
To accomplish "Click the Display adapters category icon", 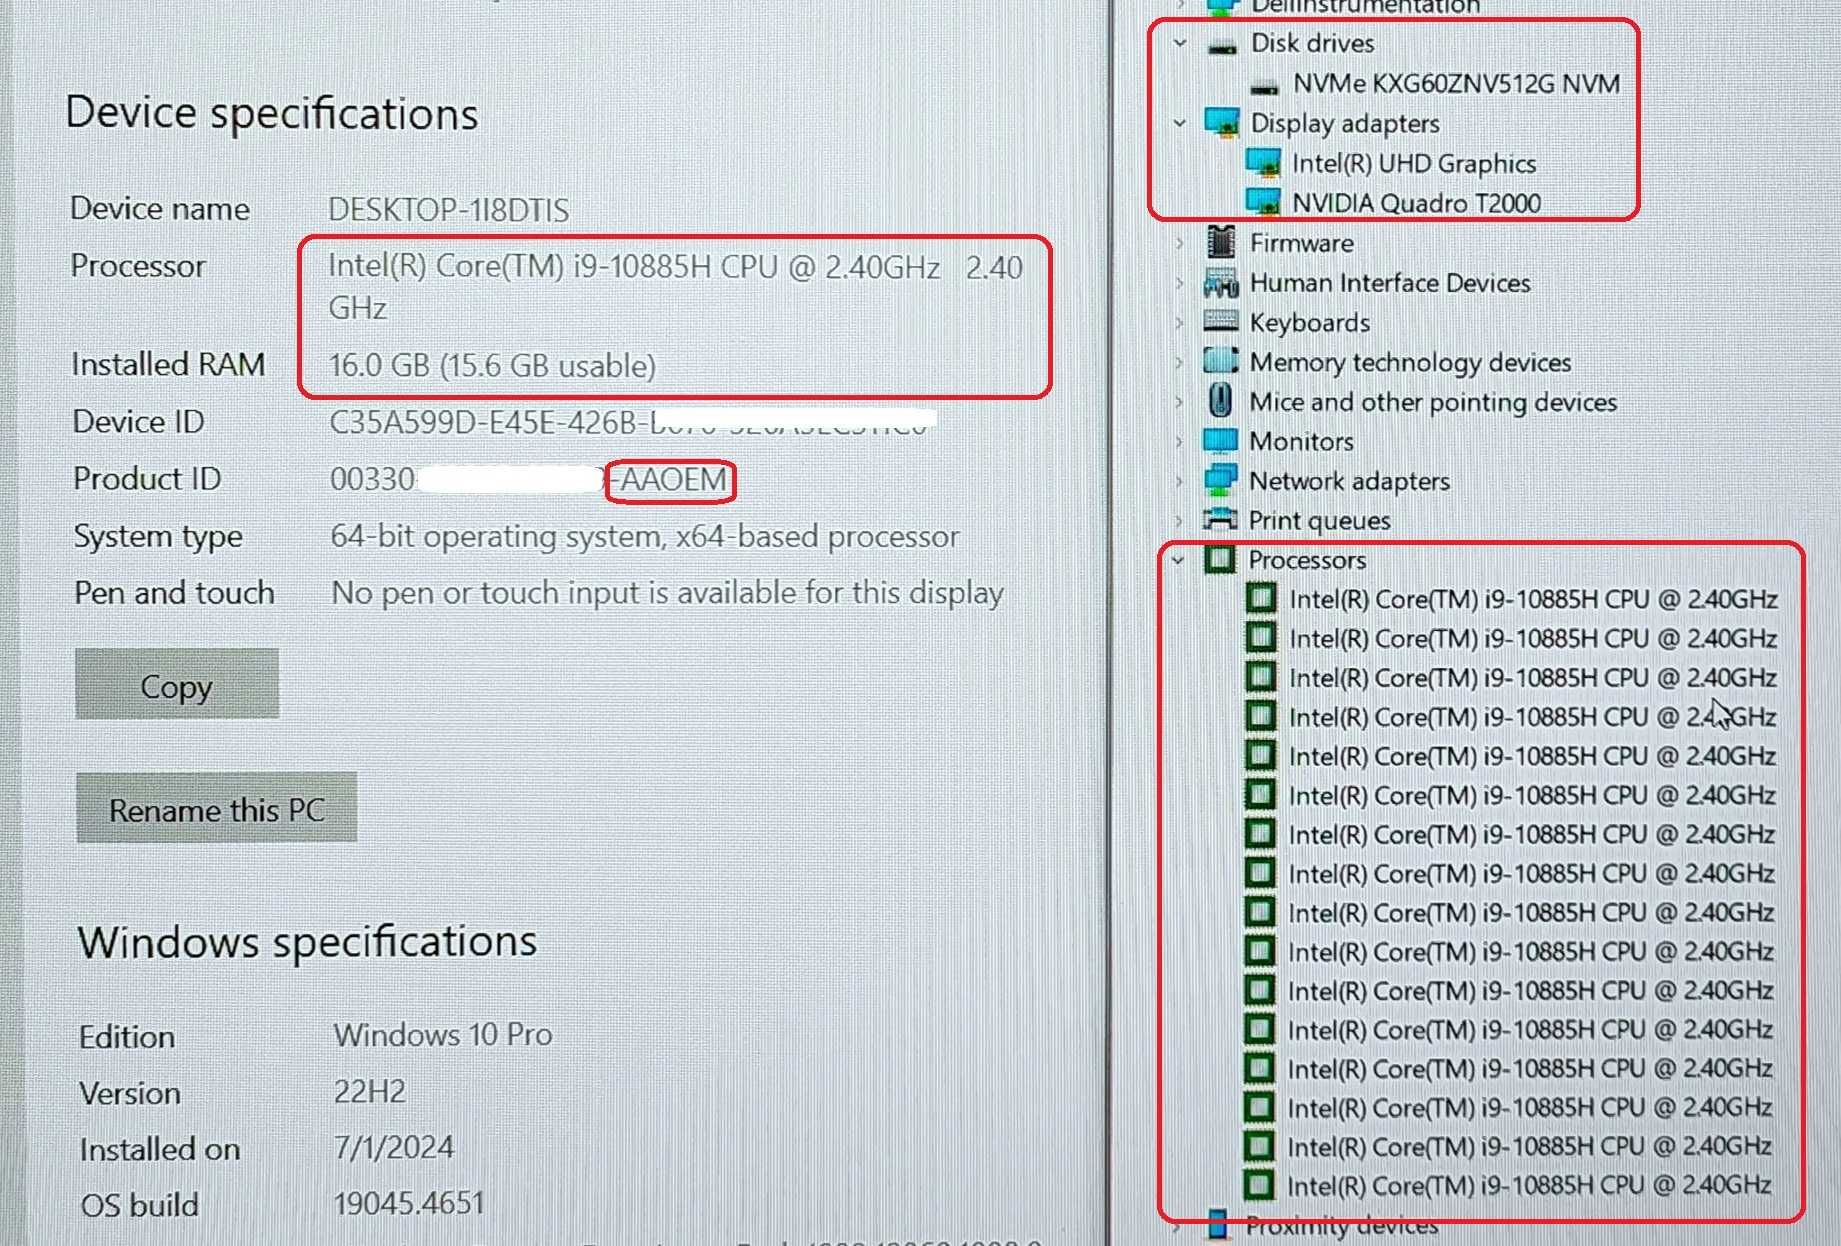I will pos(1222,123).
